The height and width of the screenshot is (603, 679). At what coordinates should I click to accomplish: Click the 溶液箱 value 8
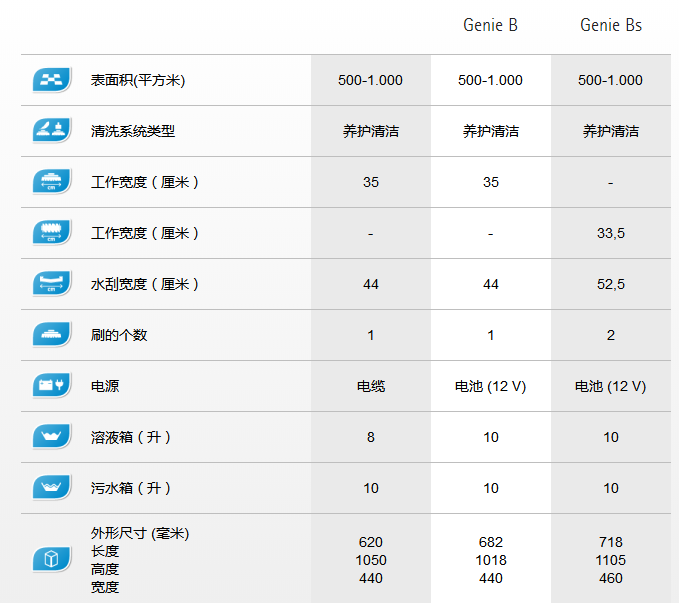(371, 437)
